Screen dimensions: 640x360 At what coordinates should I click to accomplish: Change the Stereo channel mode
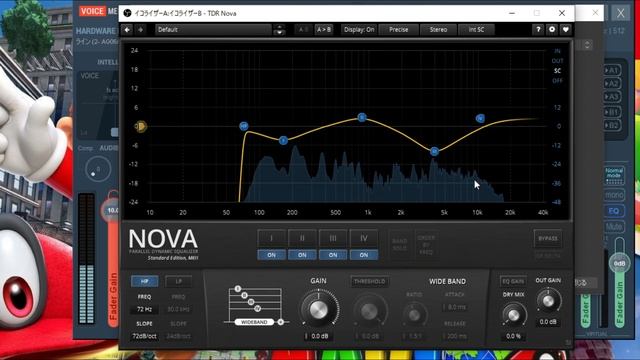[x=438, y=29]
